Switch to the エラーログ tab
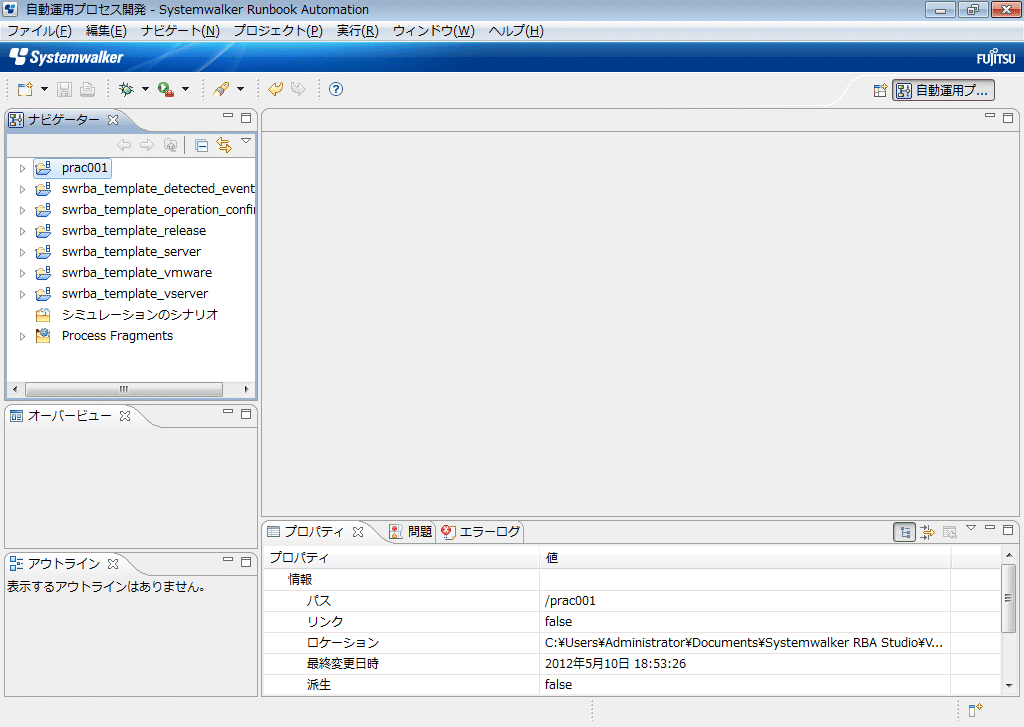Screen dimensions: 1024x727 481,532
